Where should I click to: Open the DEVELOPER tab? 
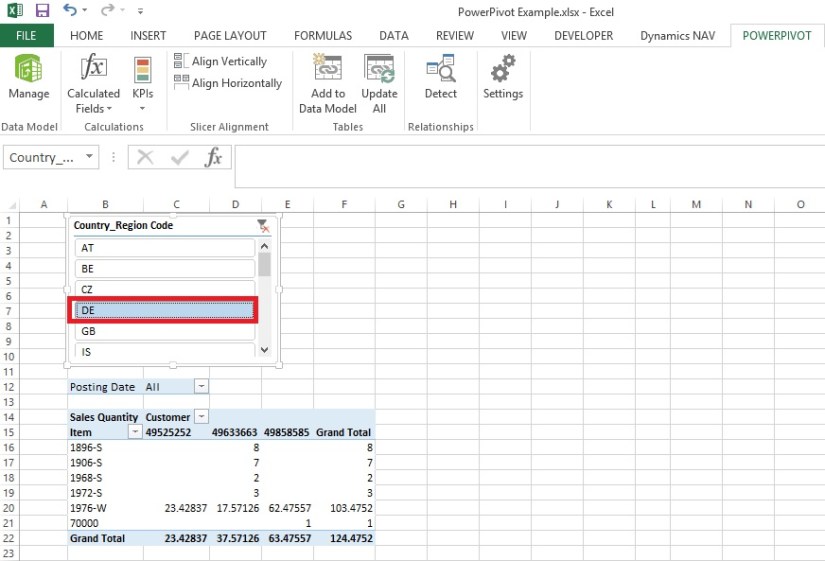tap(583, 36)
